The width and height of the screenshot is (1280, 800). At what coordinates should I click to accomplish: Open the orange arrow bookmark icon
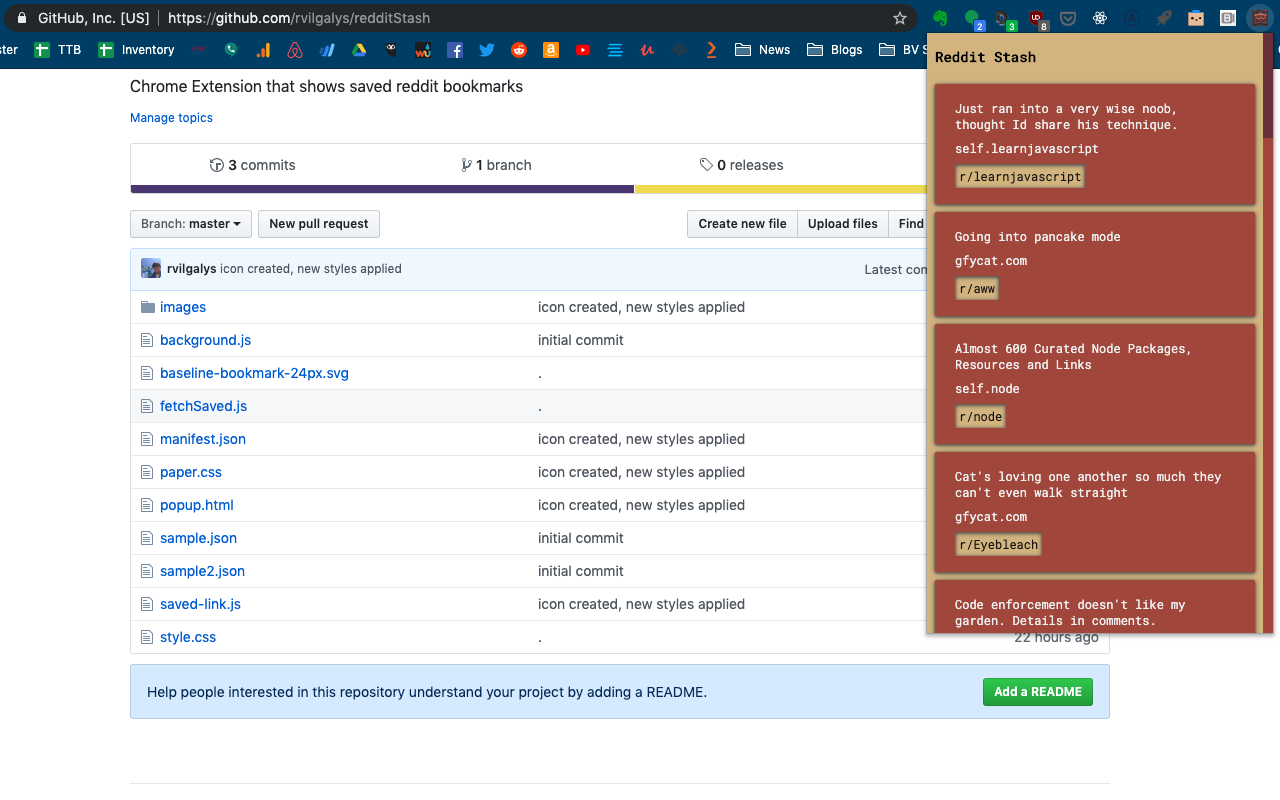(x=711, y=50)
